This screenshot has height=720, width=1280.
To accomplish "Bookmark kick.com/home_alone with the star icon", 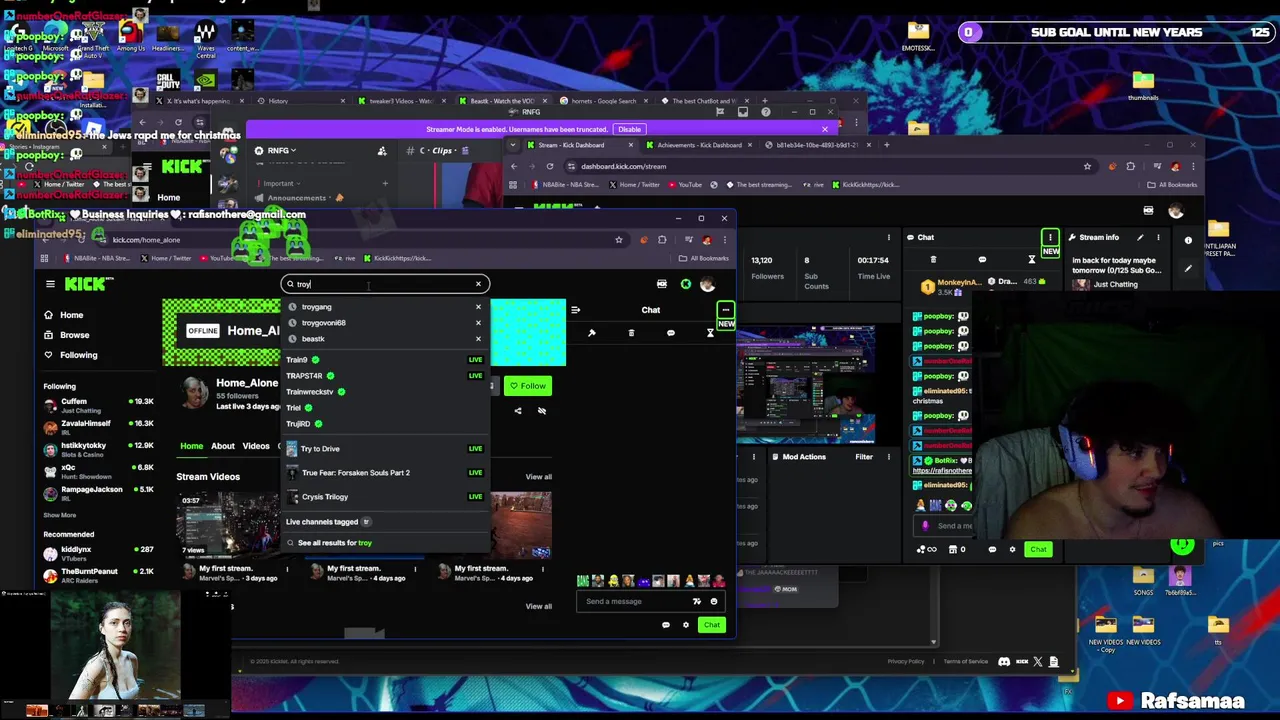I will pyautogui.click(x=619, y=240).
